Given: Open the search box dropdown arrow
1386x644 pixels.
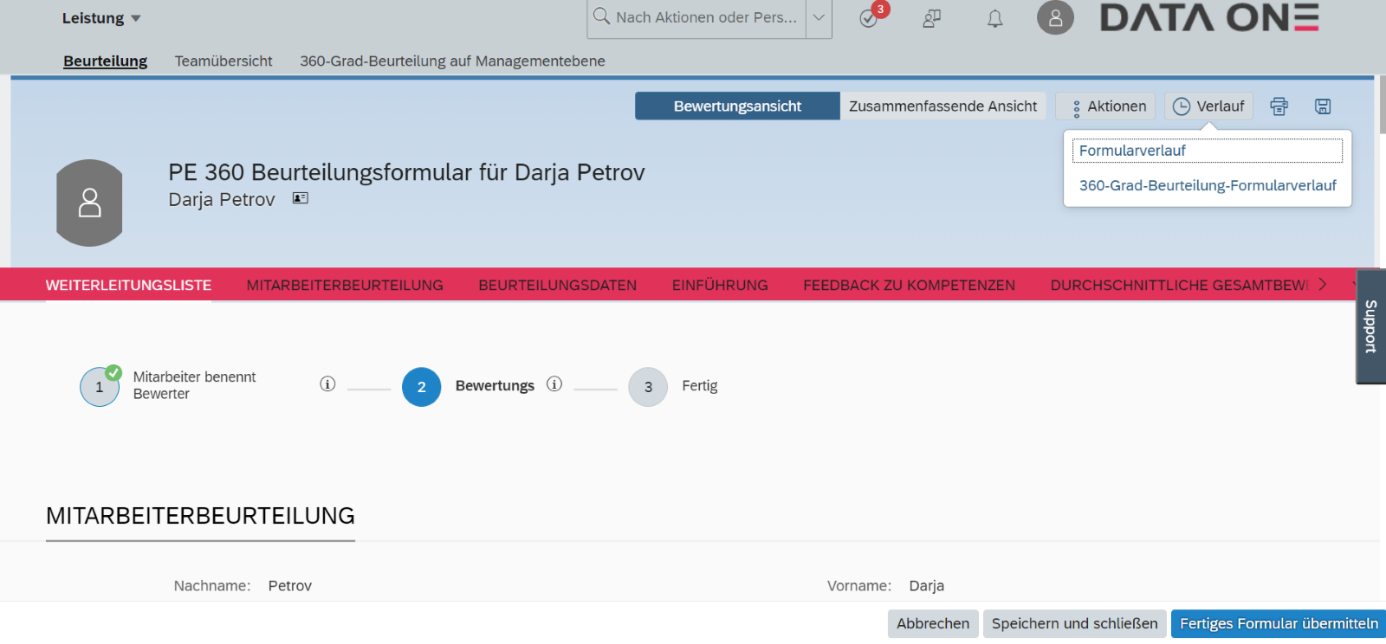Looking at the screenshot, I should click(818, 18).
